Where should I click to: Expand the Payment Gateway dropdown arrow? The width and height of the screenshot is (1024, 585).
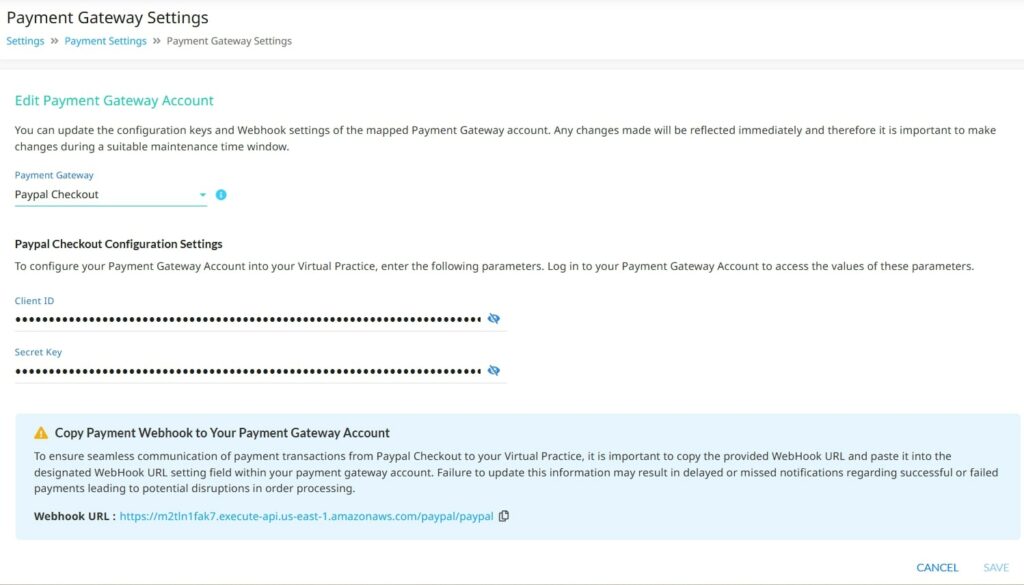tap(202, 195)
